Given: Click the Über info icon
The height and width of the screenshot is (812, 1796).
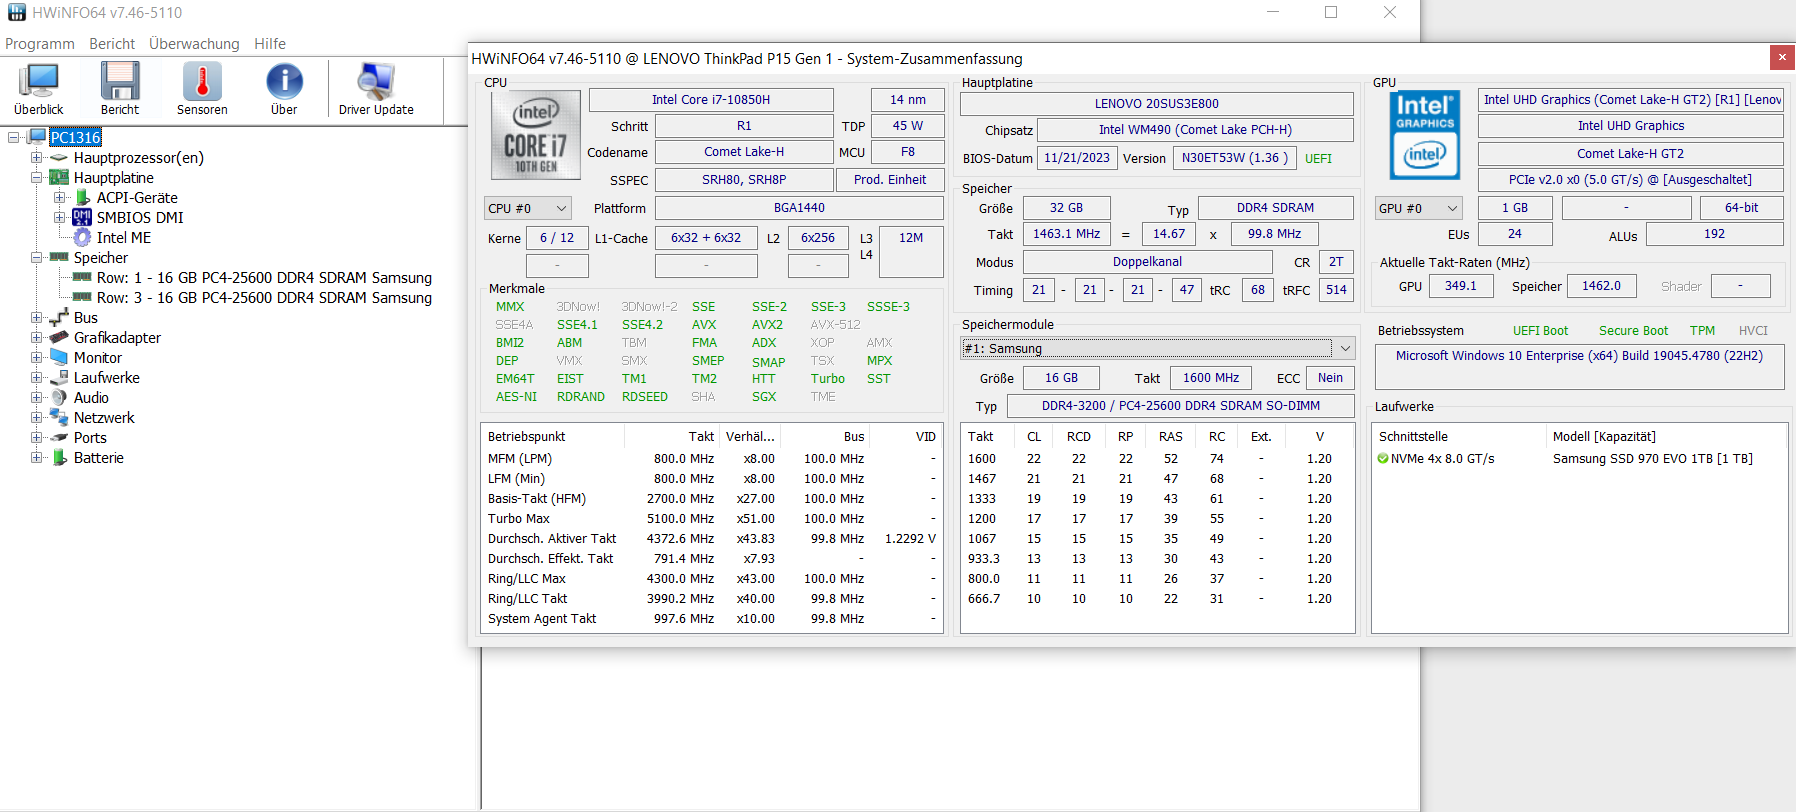Looking at the screenshot, I should coord(284,80).
